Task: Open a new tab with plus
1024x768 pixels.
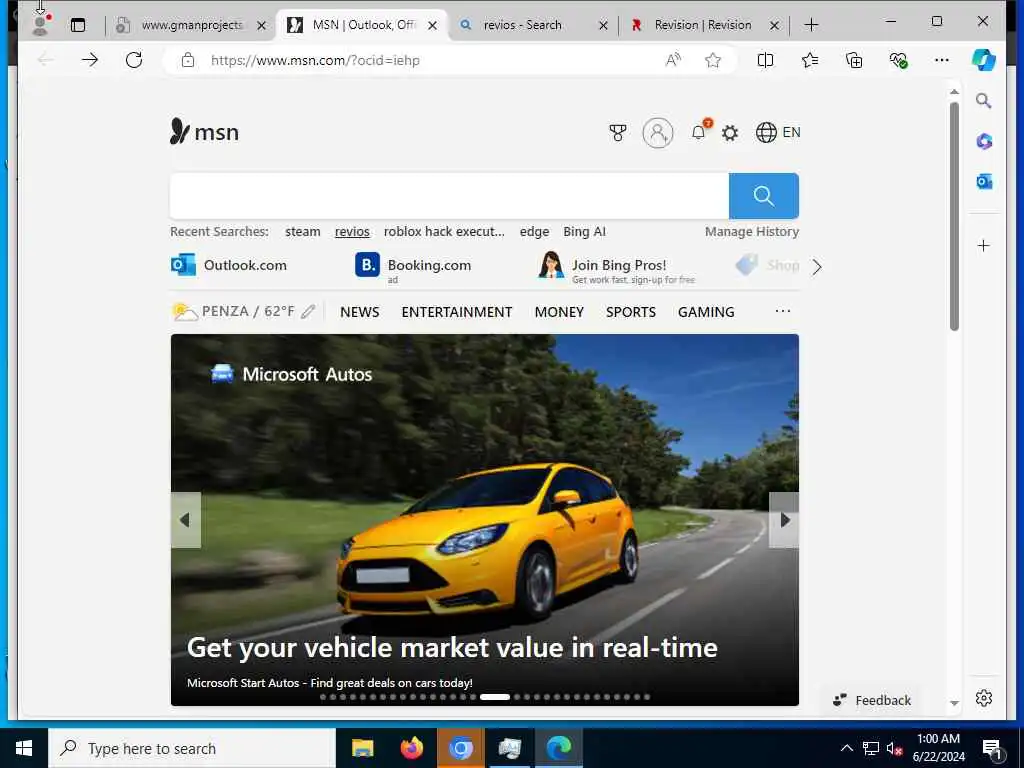Action: [811, 25]
